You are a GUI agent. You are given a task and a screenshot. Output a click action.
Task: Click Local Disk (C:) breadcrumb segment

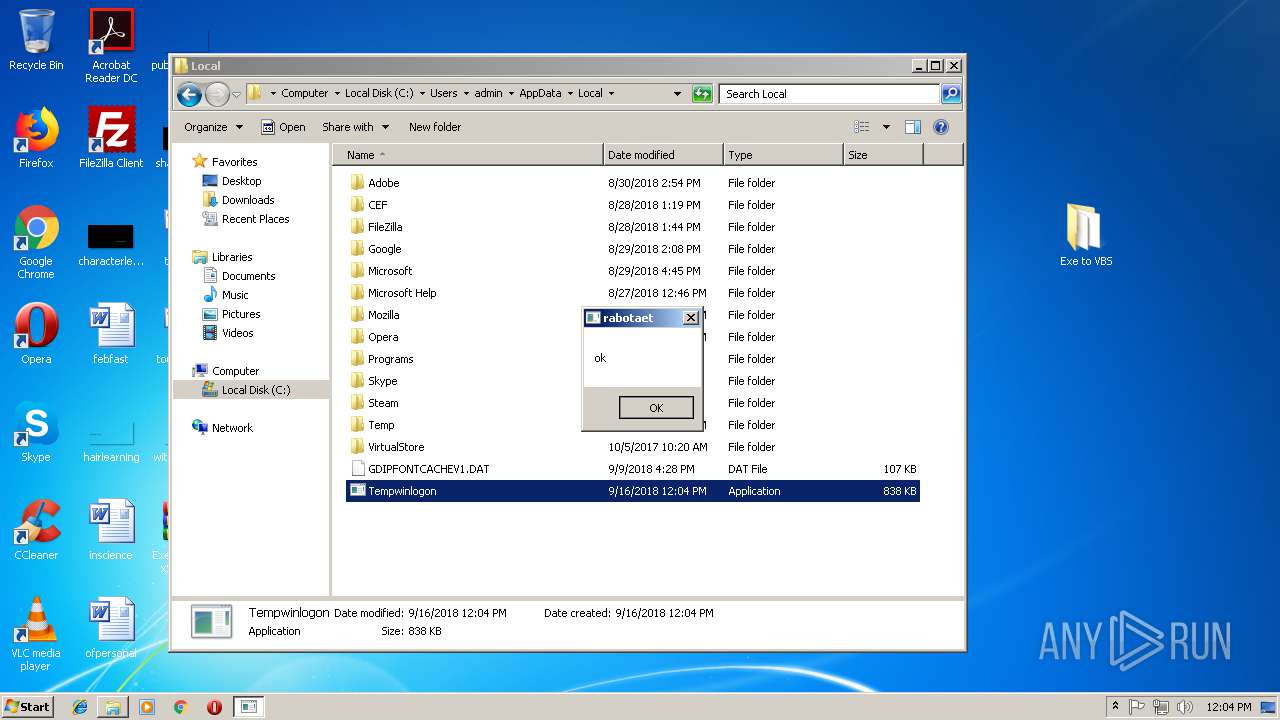click(379, 94)
